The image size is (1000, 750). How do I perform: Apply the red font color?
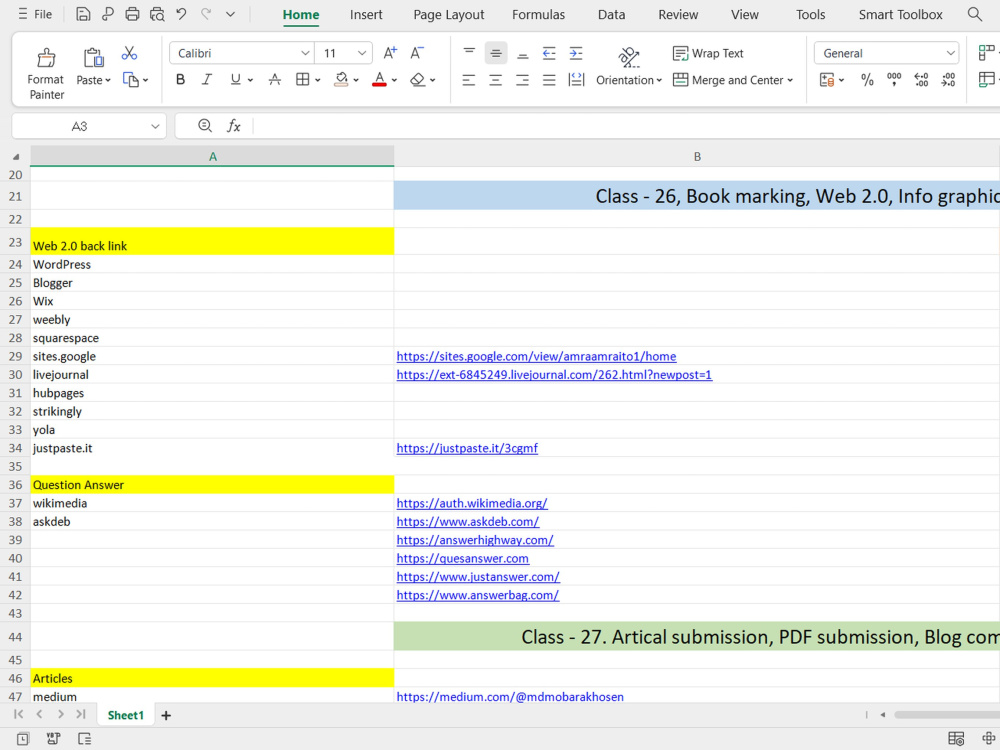379,80
